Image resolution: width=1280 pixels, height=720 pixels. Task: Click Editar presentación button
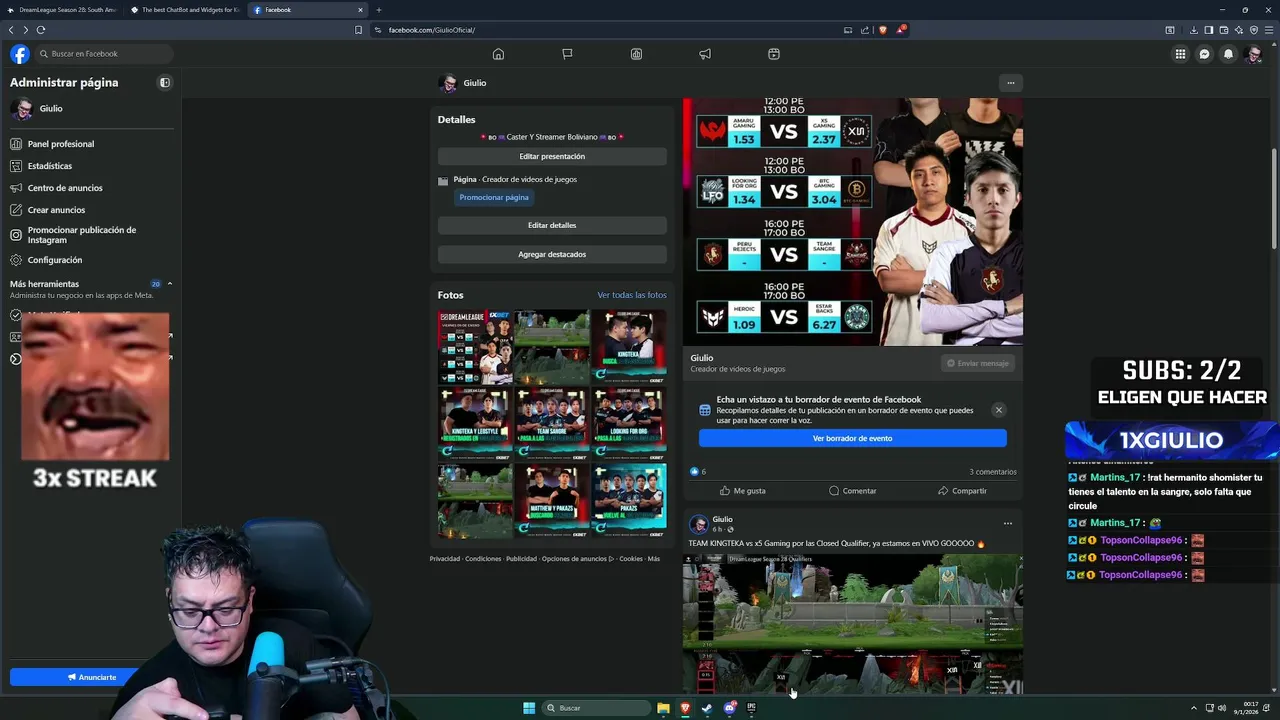pos(552,157)
